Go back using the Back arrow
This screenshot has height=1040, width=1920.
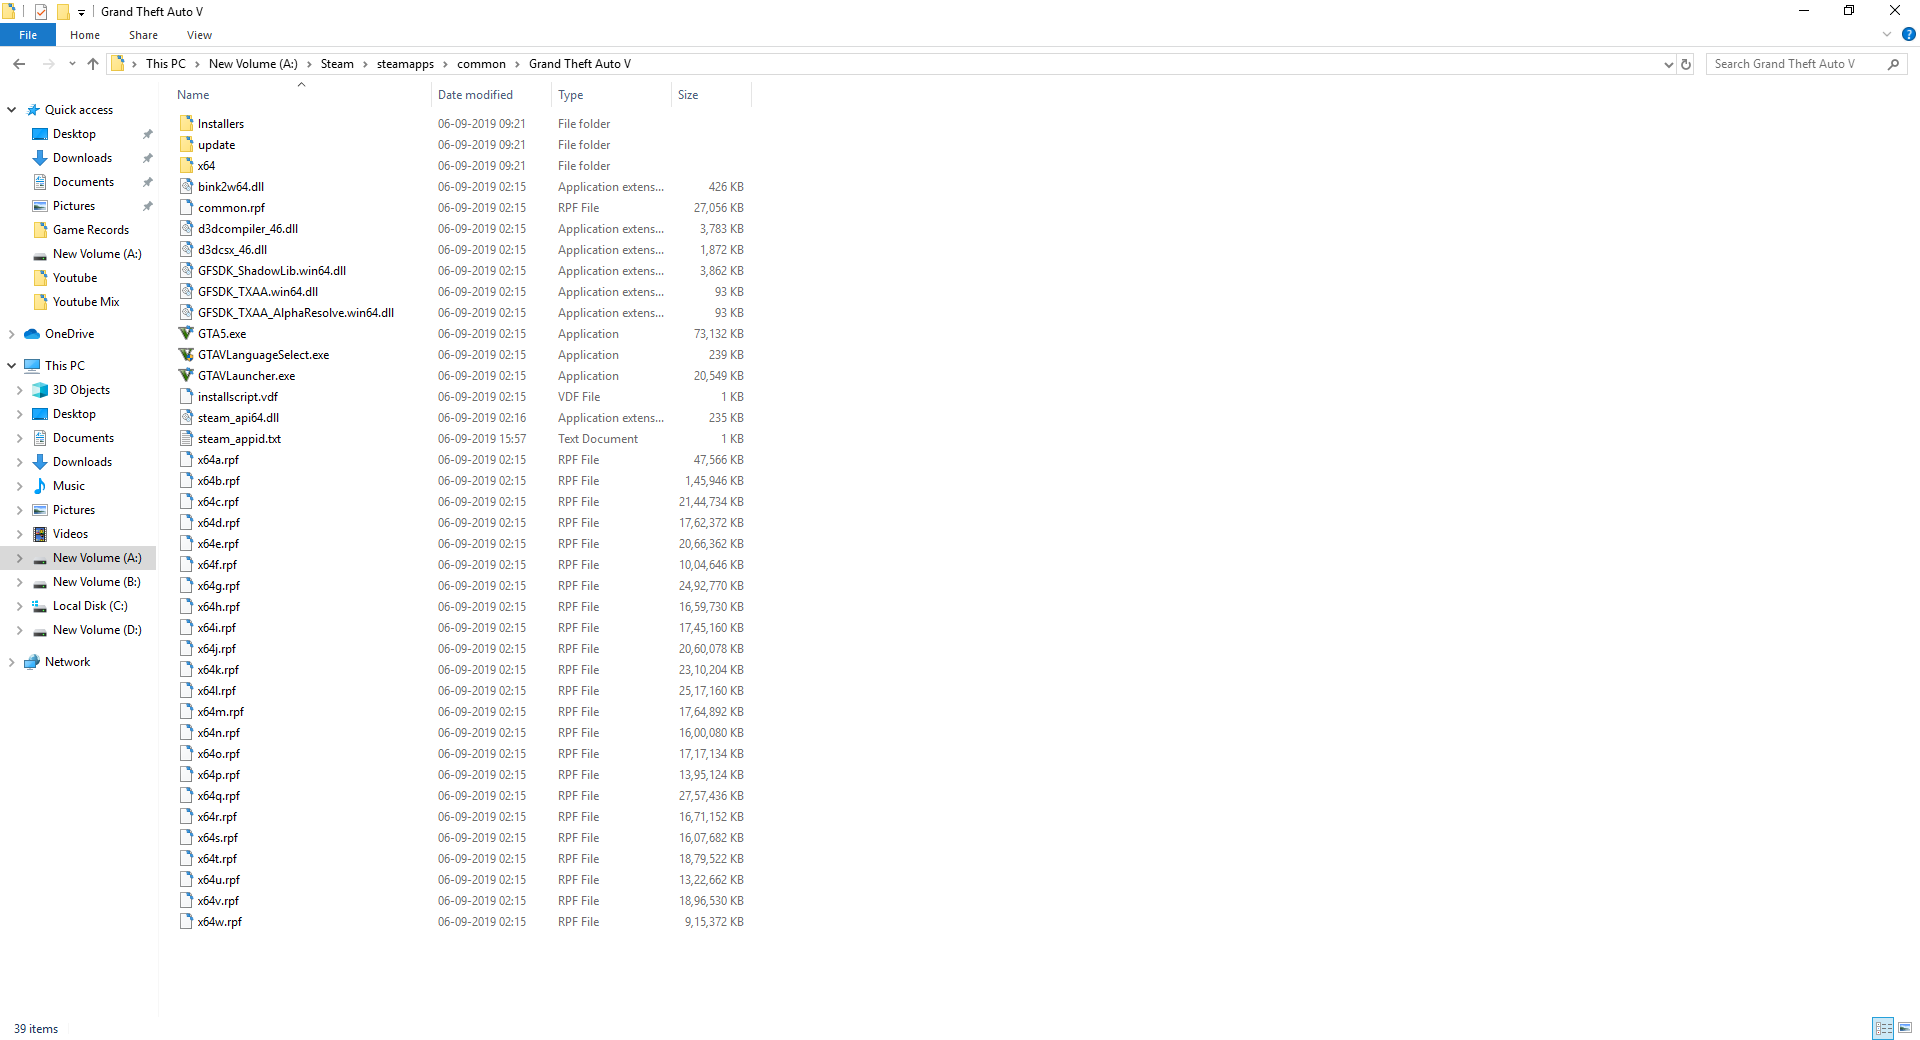(x=19, y=64)
